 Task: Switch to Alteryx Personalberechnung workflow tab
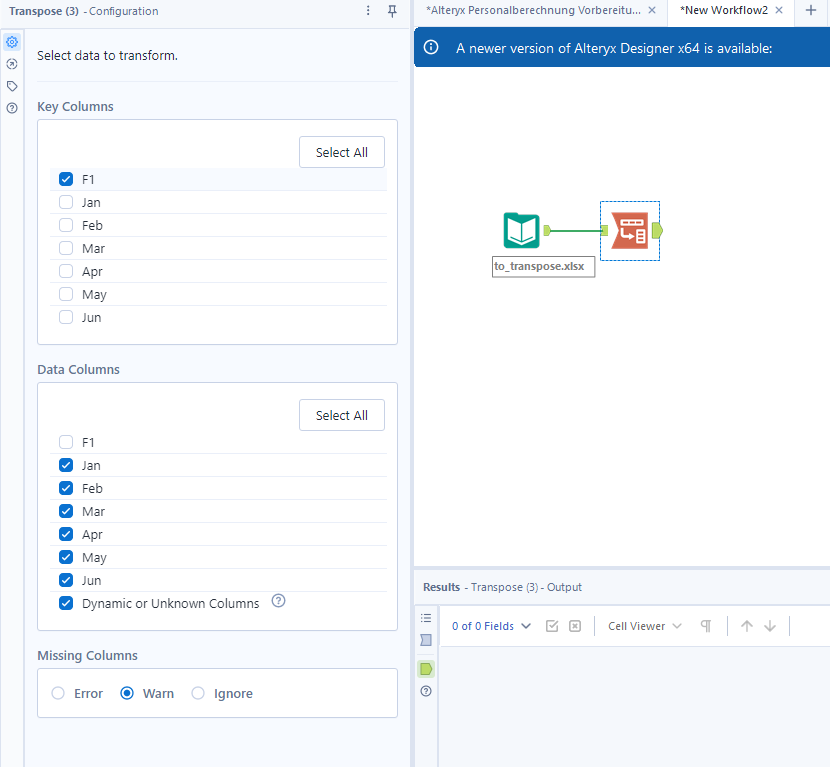pyautogui.click(x=533, y=11)
